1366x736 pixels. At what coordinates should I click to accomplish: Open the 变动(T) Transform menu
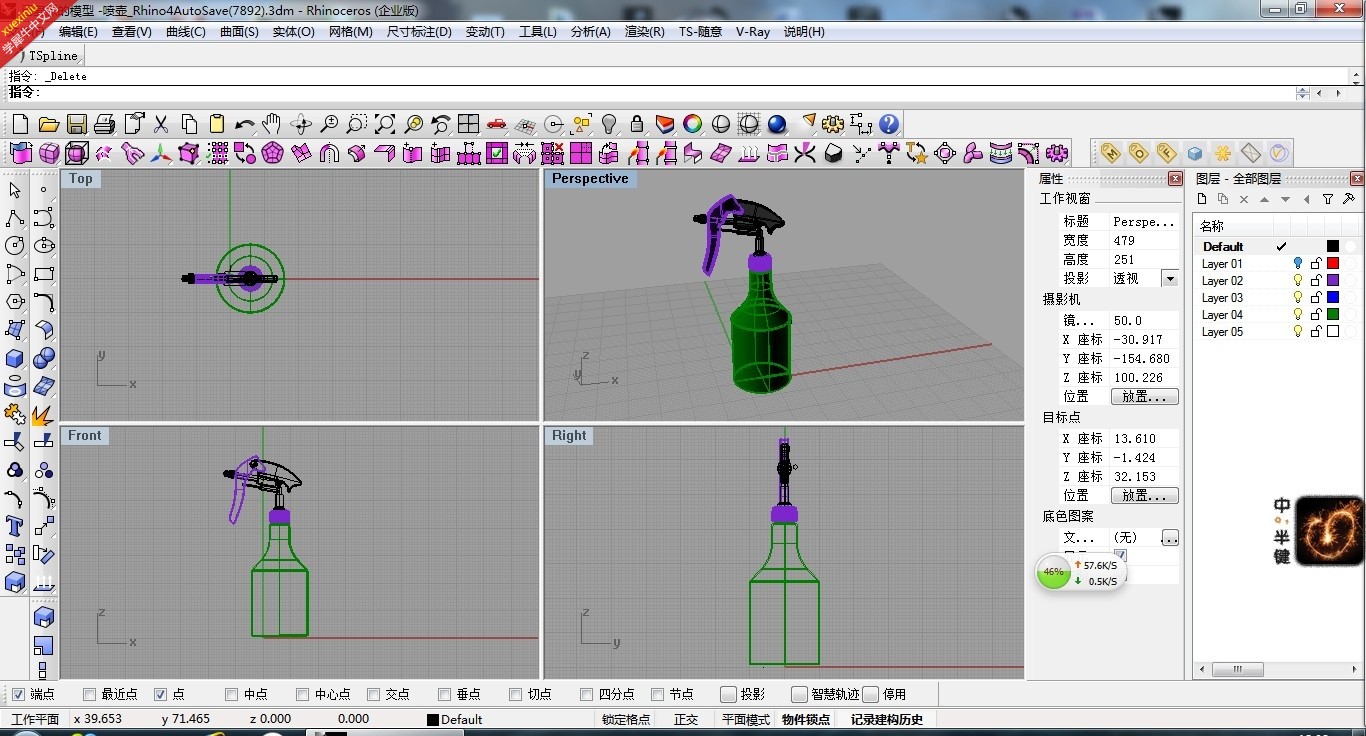click(x=485, y=32)
